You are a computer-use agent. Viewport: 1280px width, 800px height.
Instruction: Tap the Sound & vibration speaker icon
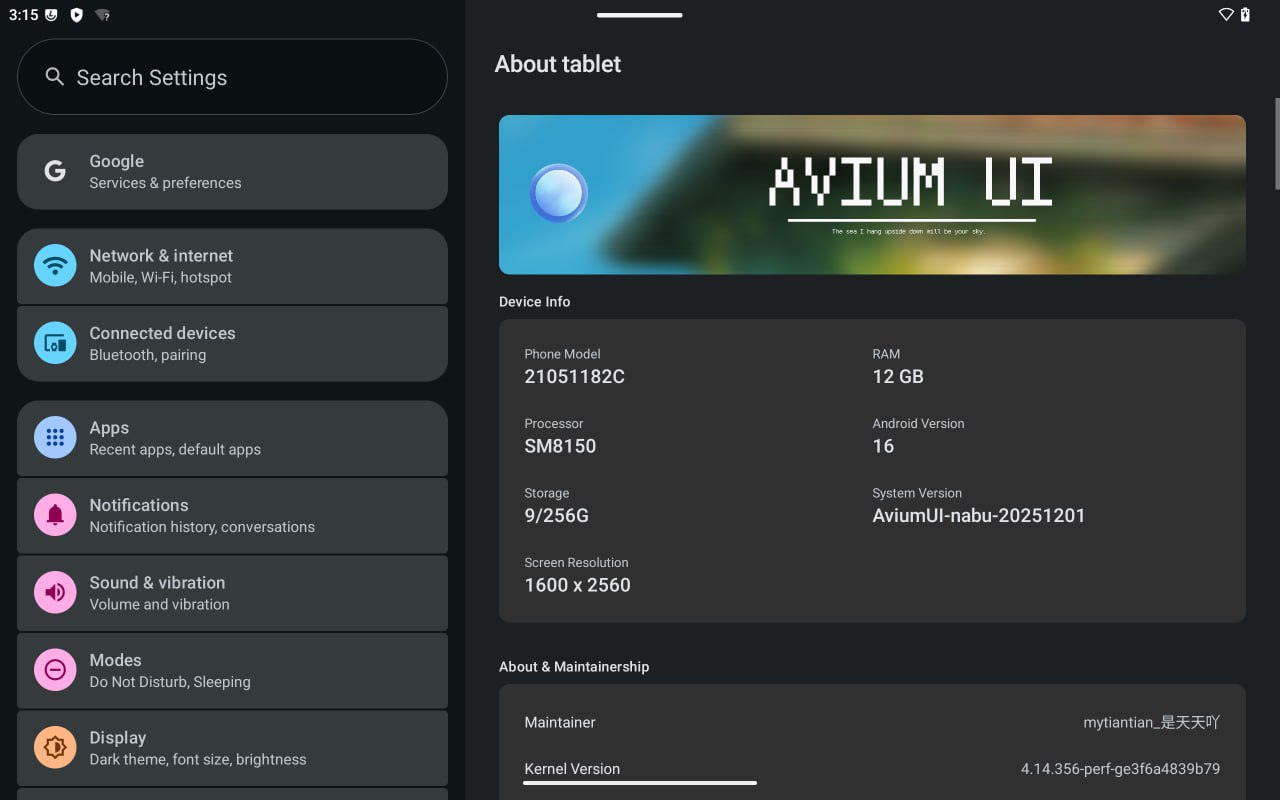tap(55, 593)
